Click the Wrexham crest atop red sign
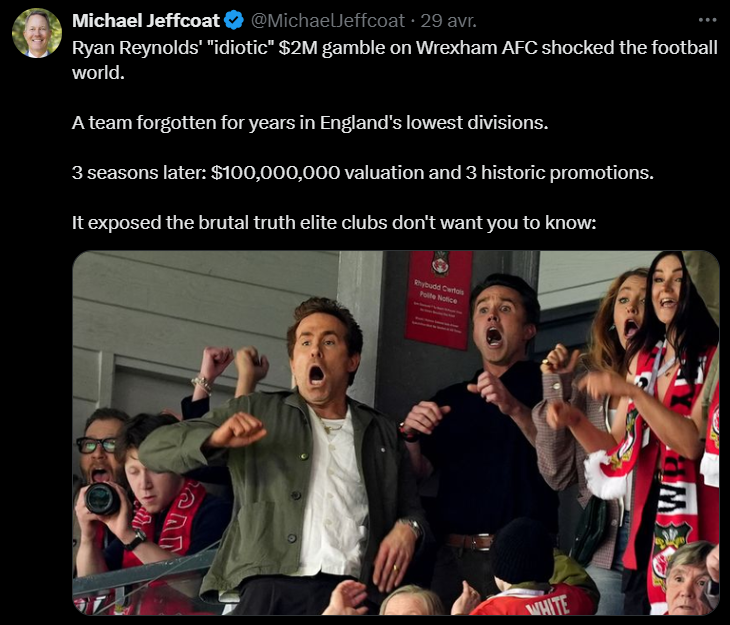Screen dimensions: 730x625 (440, 264)
